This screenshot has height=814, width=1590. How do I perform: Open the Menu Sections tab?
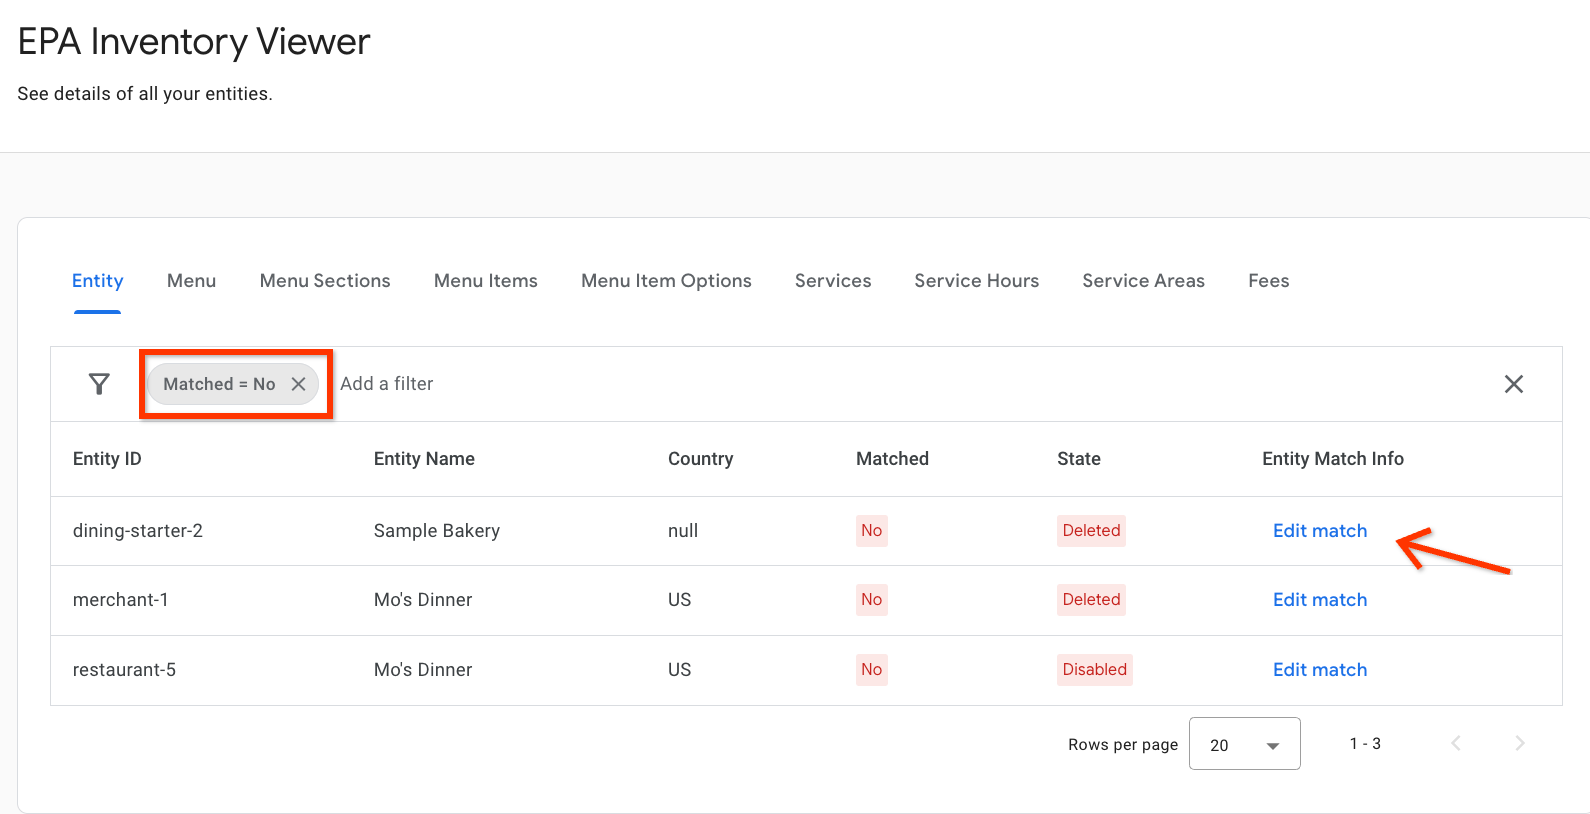pos(325,281)
